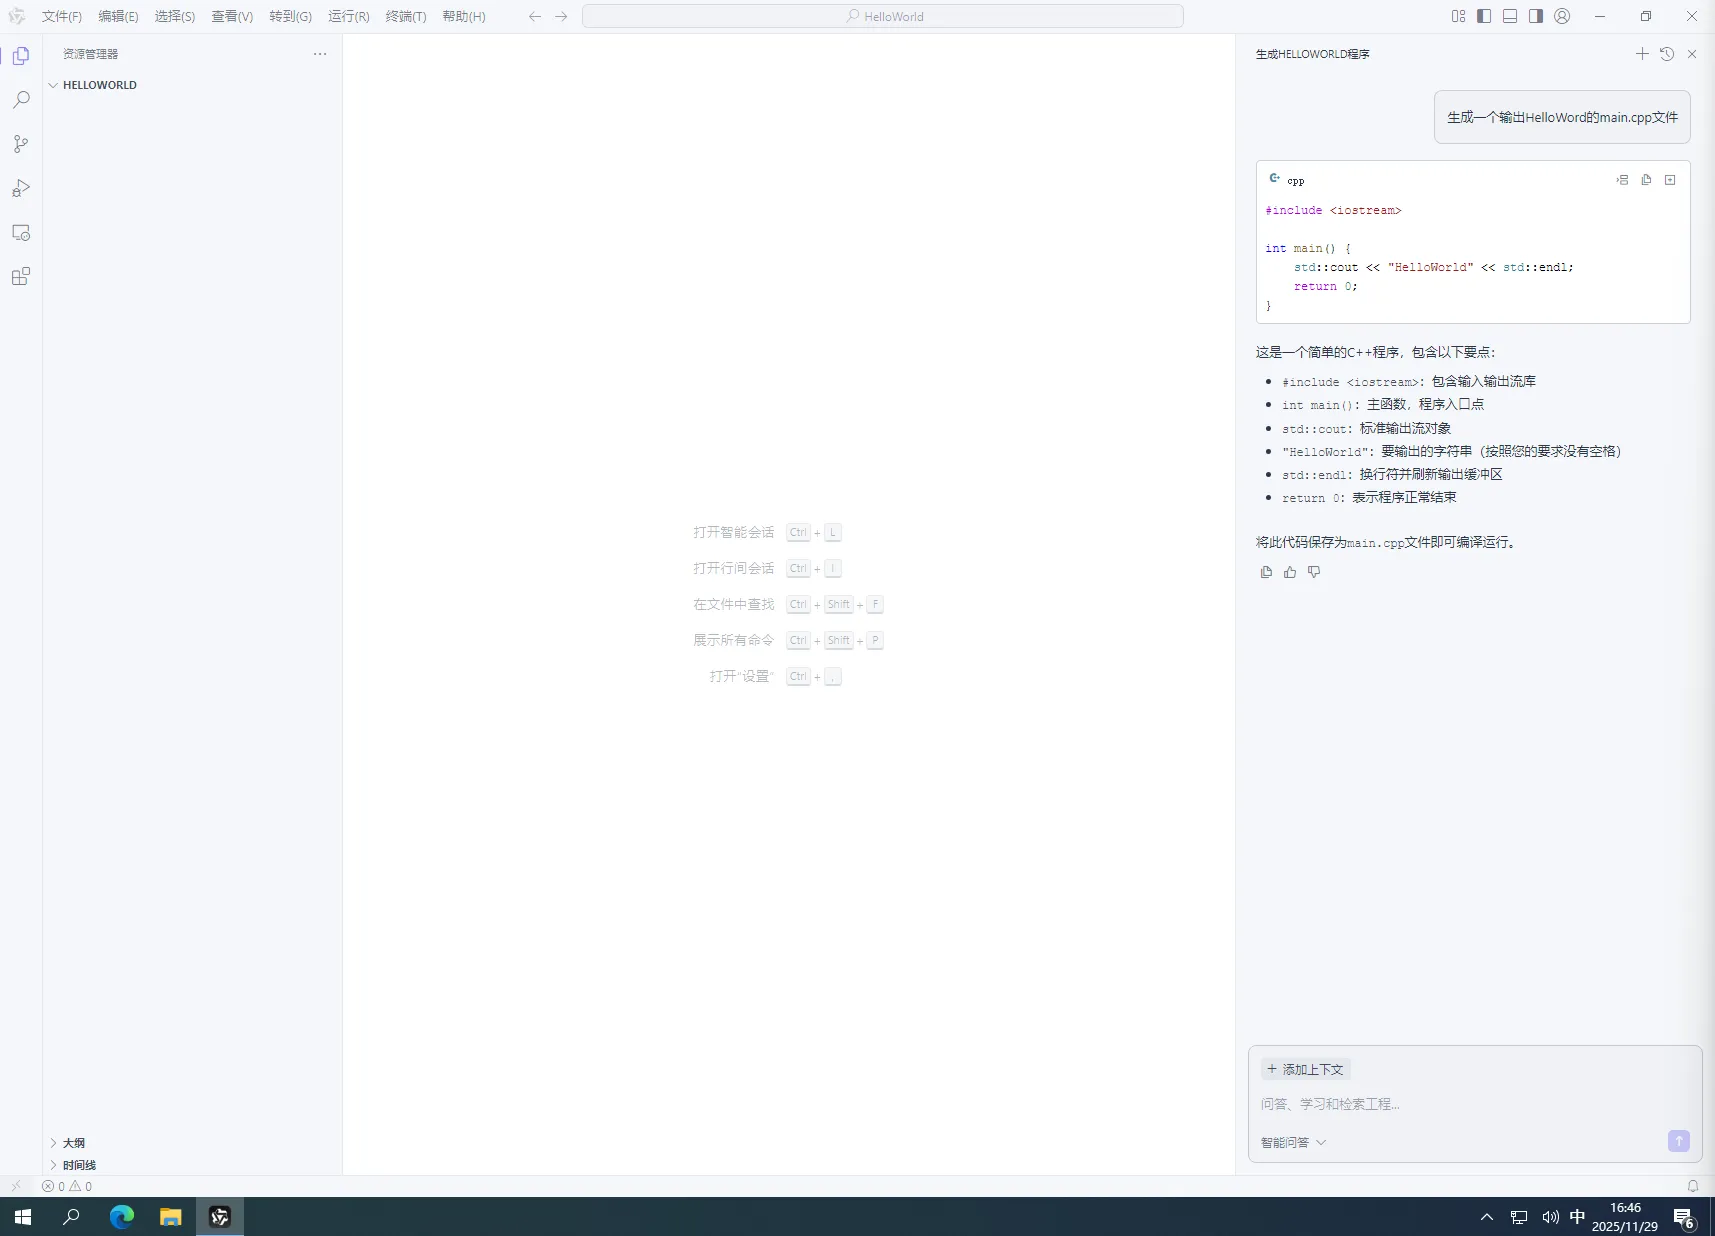Screen dimensions: 1715x1236
Task: Show errors and warnings in the status bar
Action: [x=67, y=1186]
